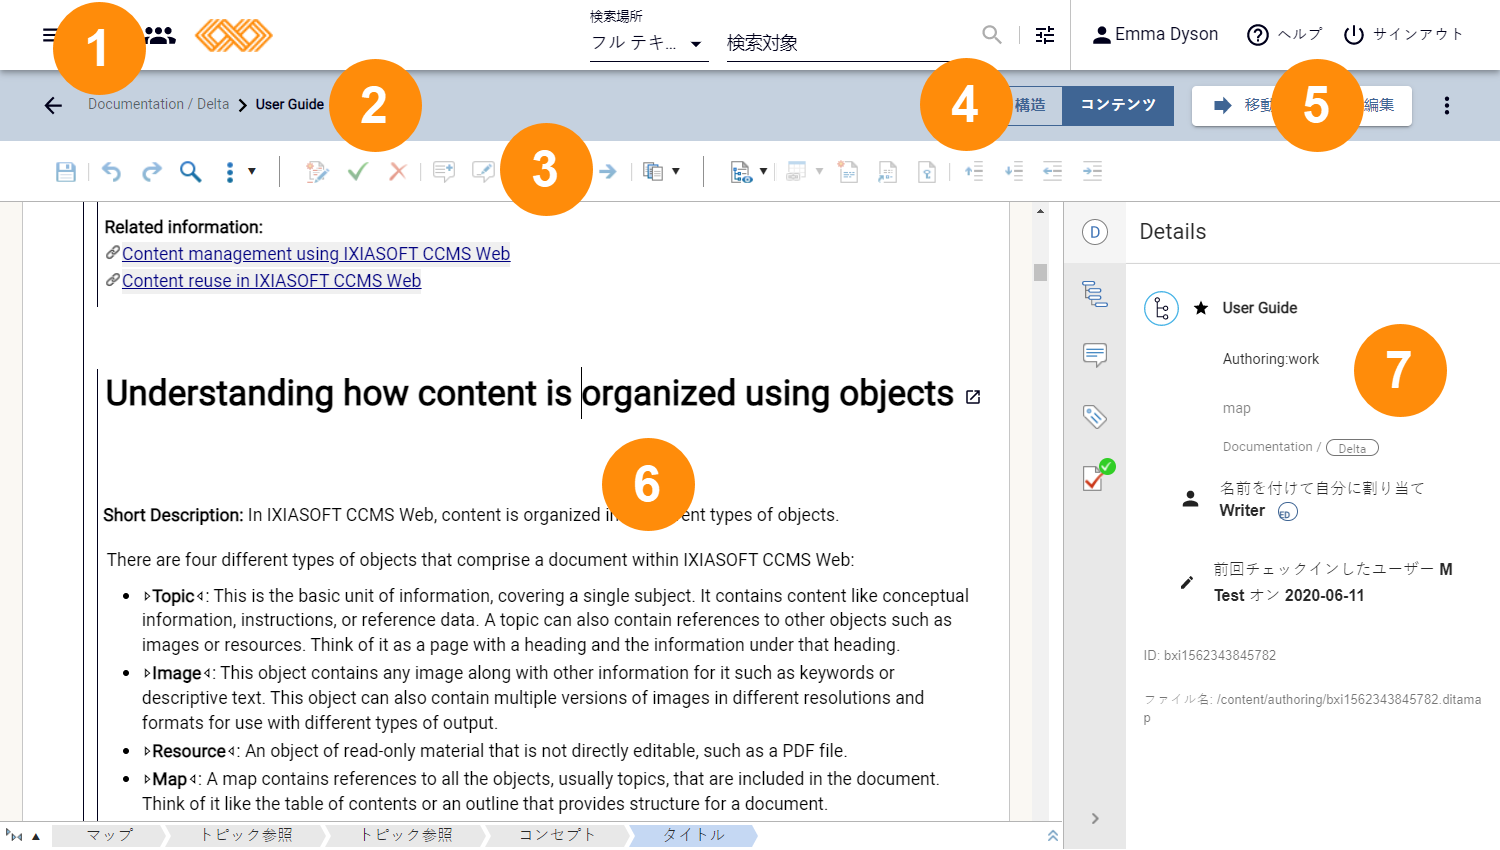Save the document with the disk icon
1500x850 pixels.
[x=66, y=172]
